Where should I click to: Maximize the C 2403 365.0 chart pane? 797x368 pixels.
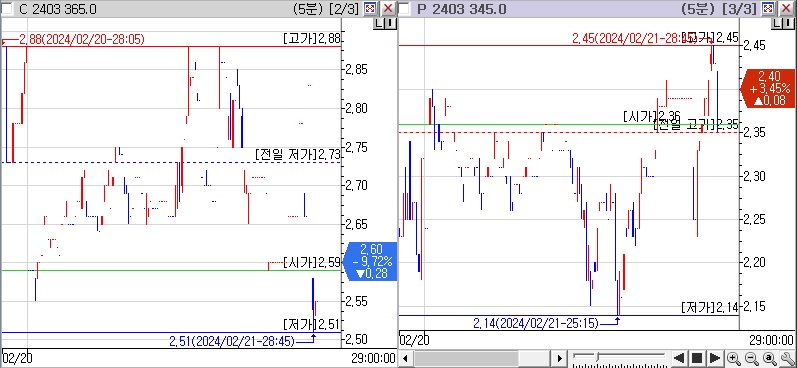[x=370, y=9]
